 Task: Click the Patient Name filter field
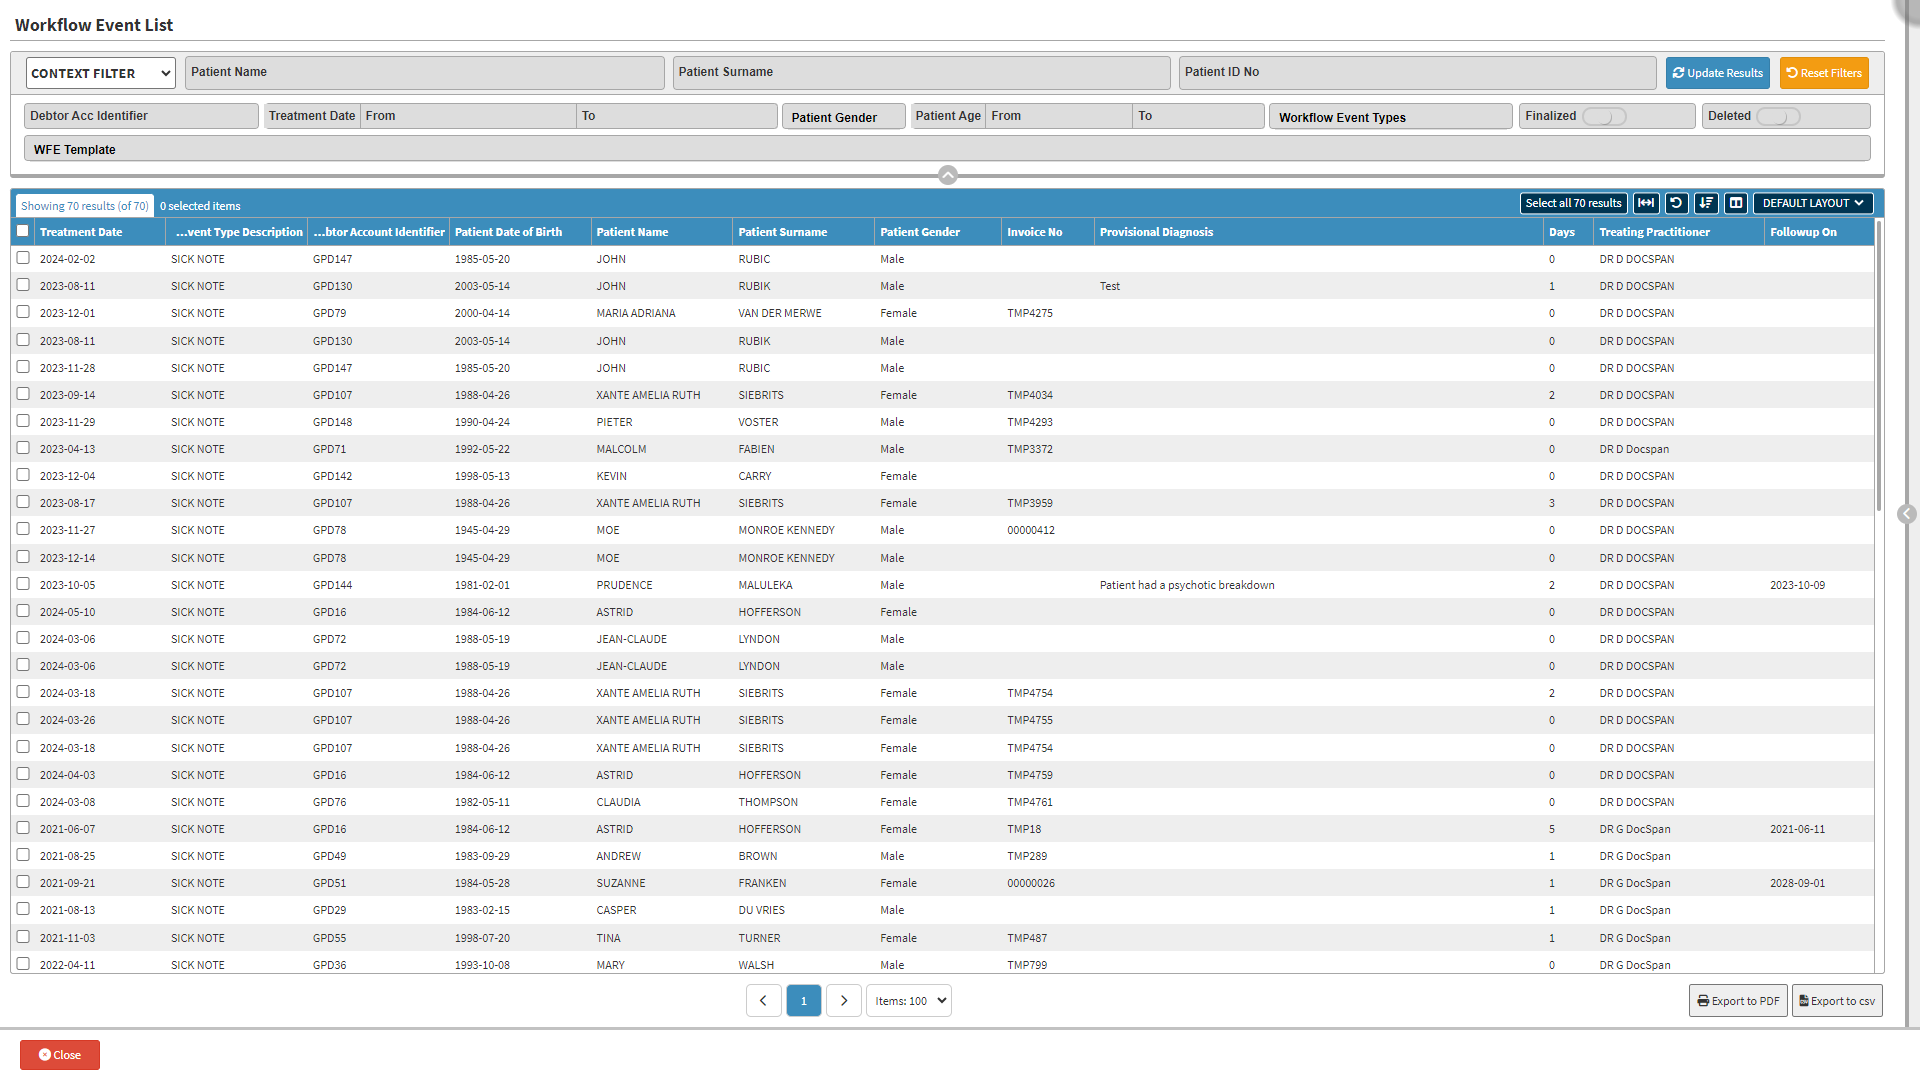(424, 72)
